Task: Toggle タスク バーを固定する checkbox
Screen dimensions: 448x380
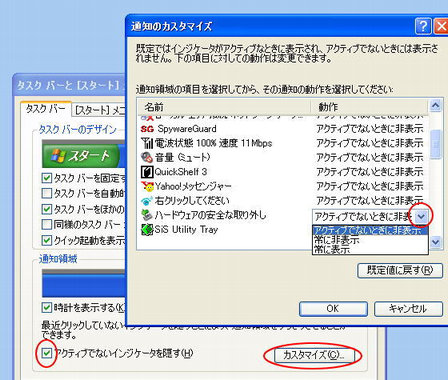Action: click(x=47, y=178)
